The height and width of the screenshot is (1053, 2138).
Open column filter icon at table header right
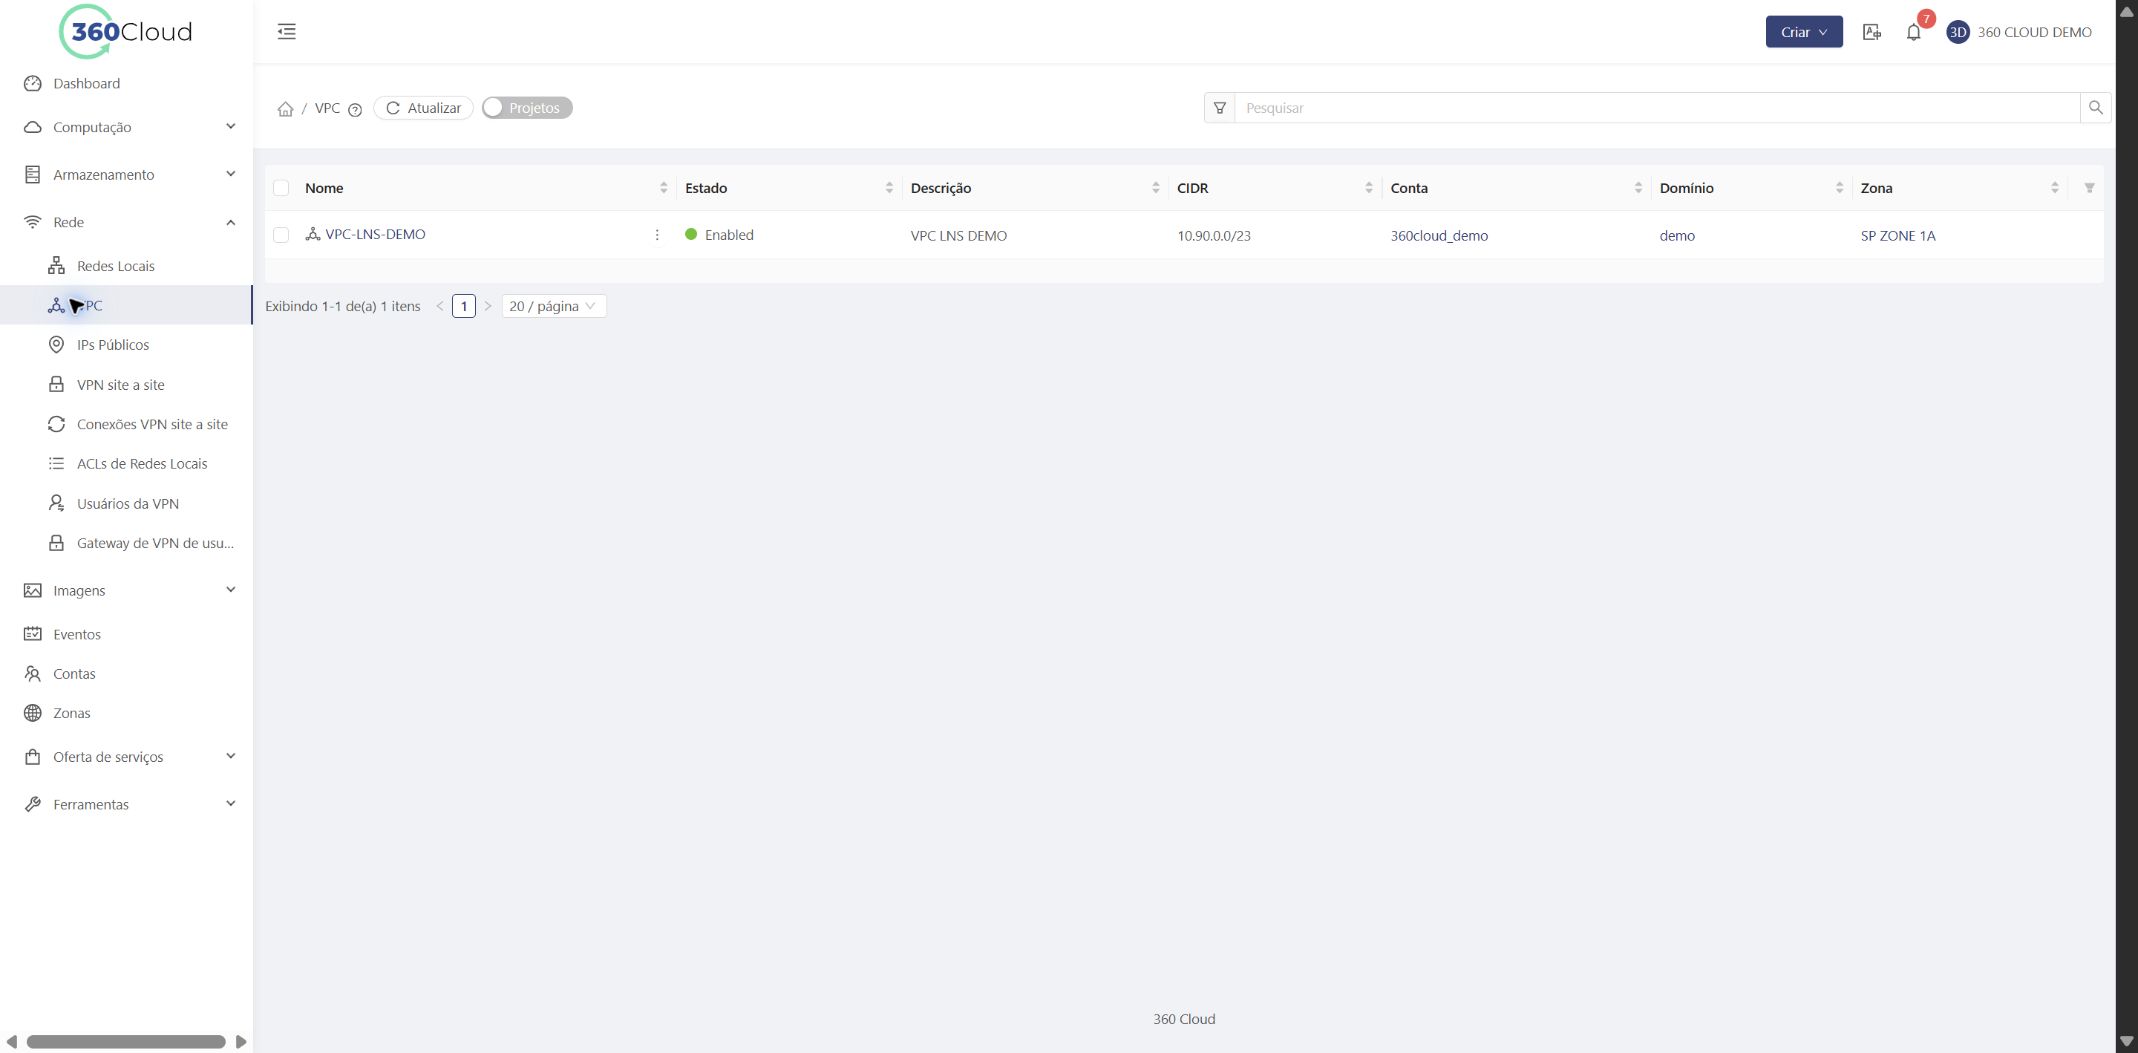point(2089,188)
